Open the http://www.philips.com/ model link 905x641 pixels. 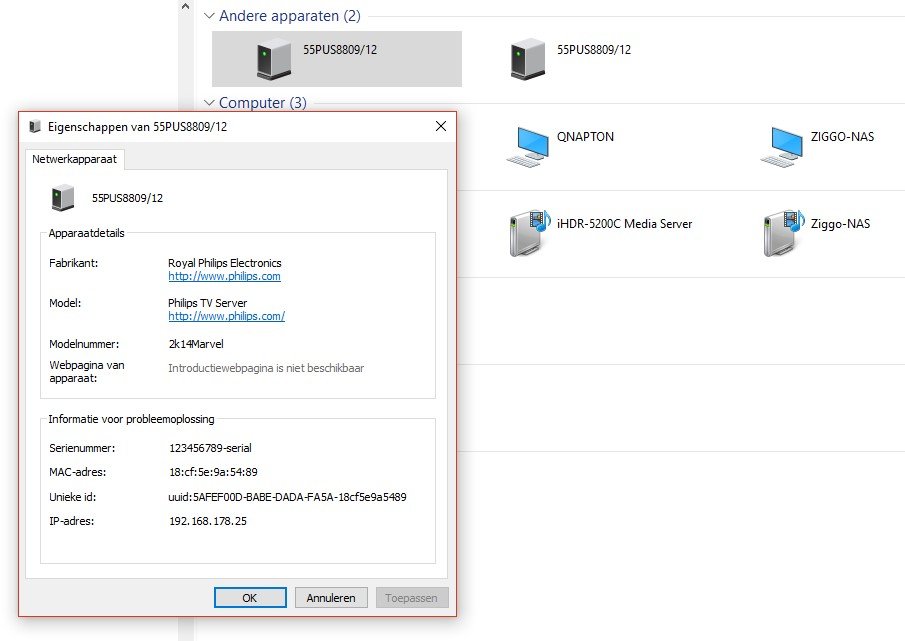point(226,316)
